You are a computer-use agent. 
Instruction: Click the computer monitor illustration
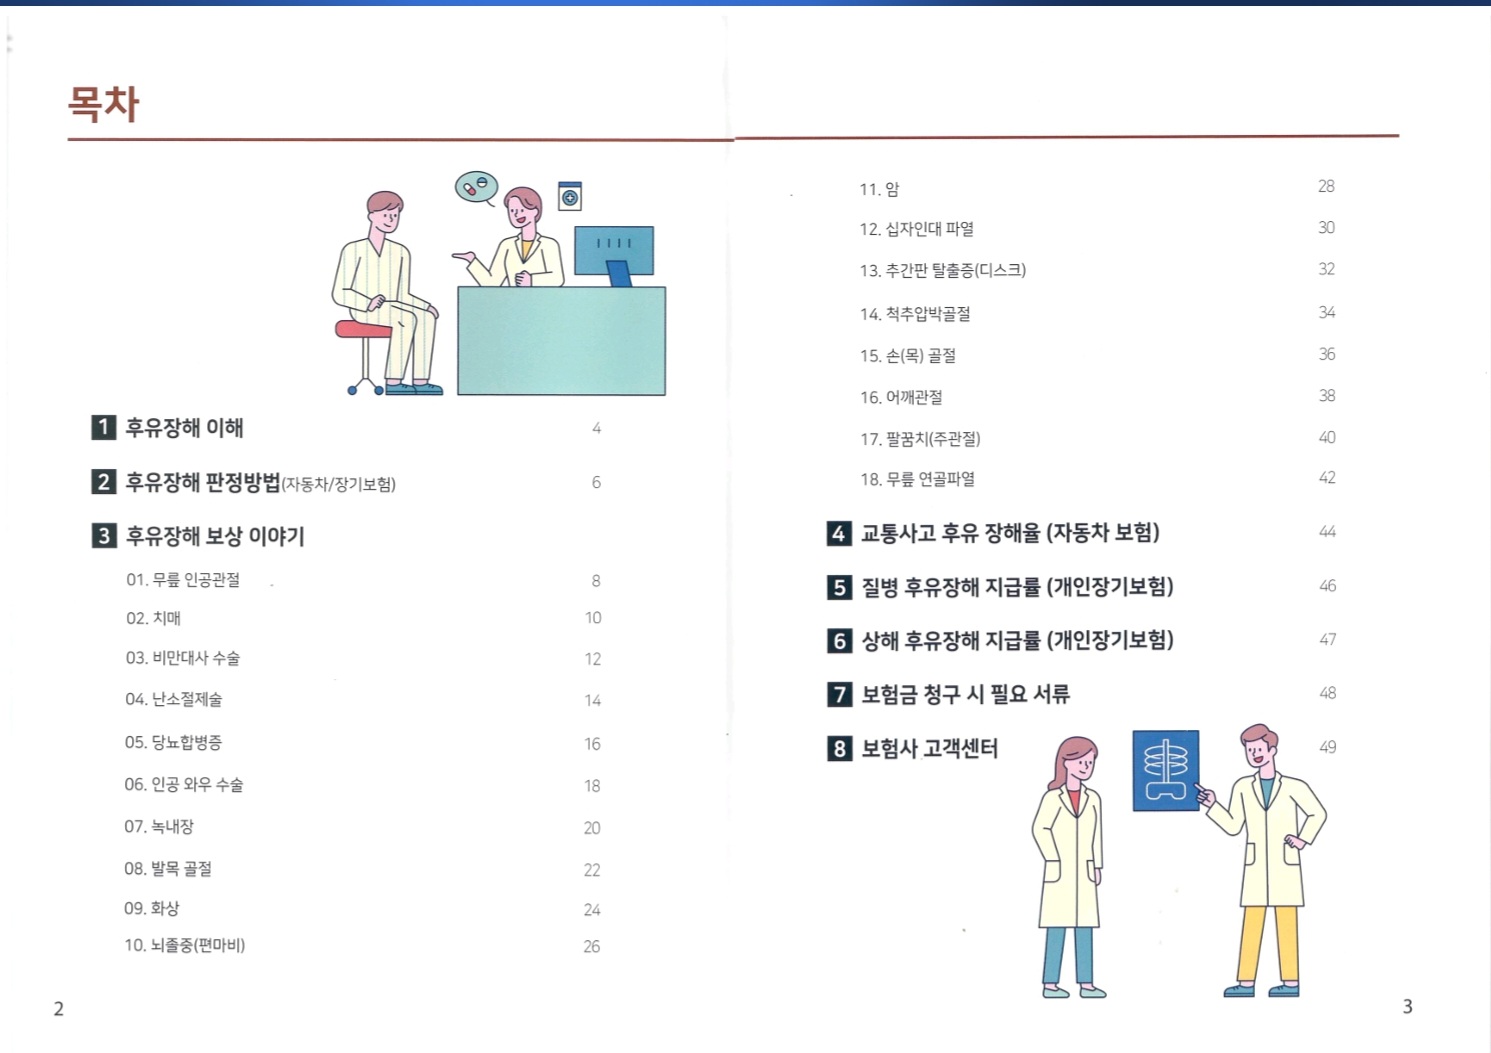tap(614, 254)
